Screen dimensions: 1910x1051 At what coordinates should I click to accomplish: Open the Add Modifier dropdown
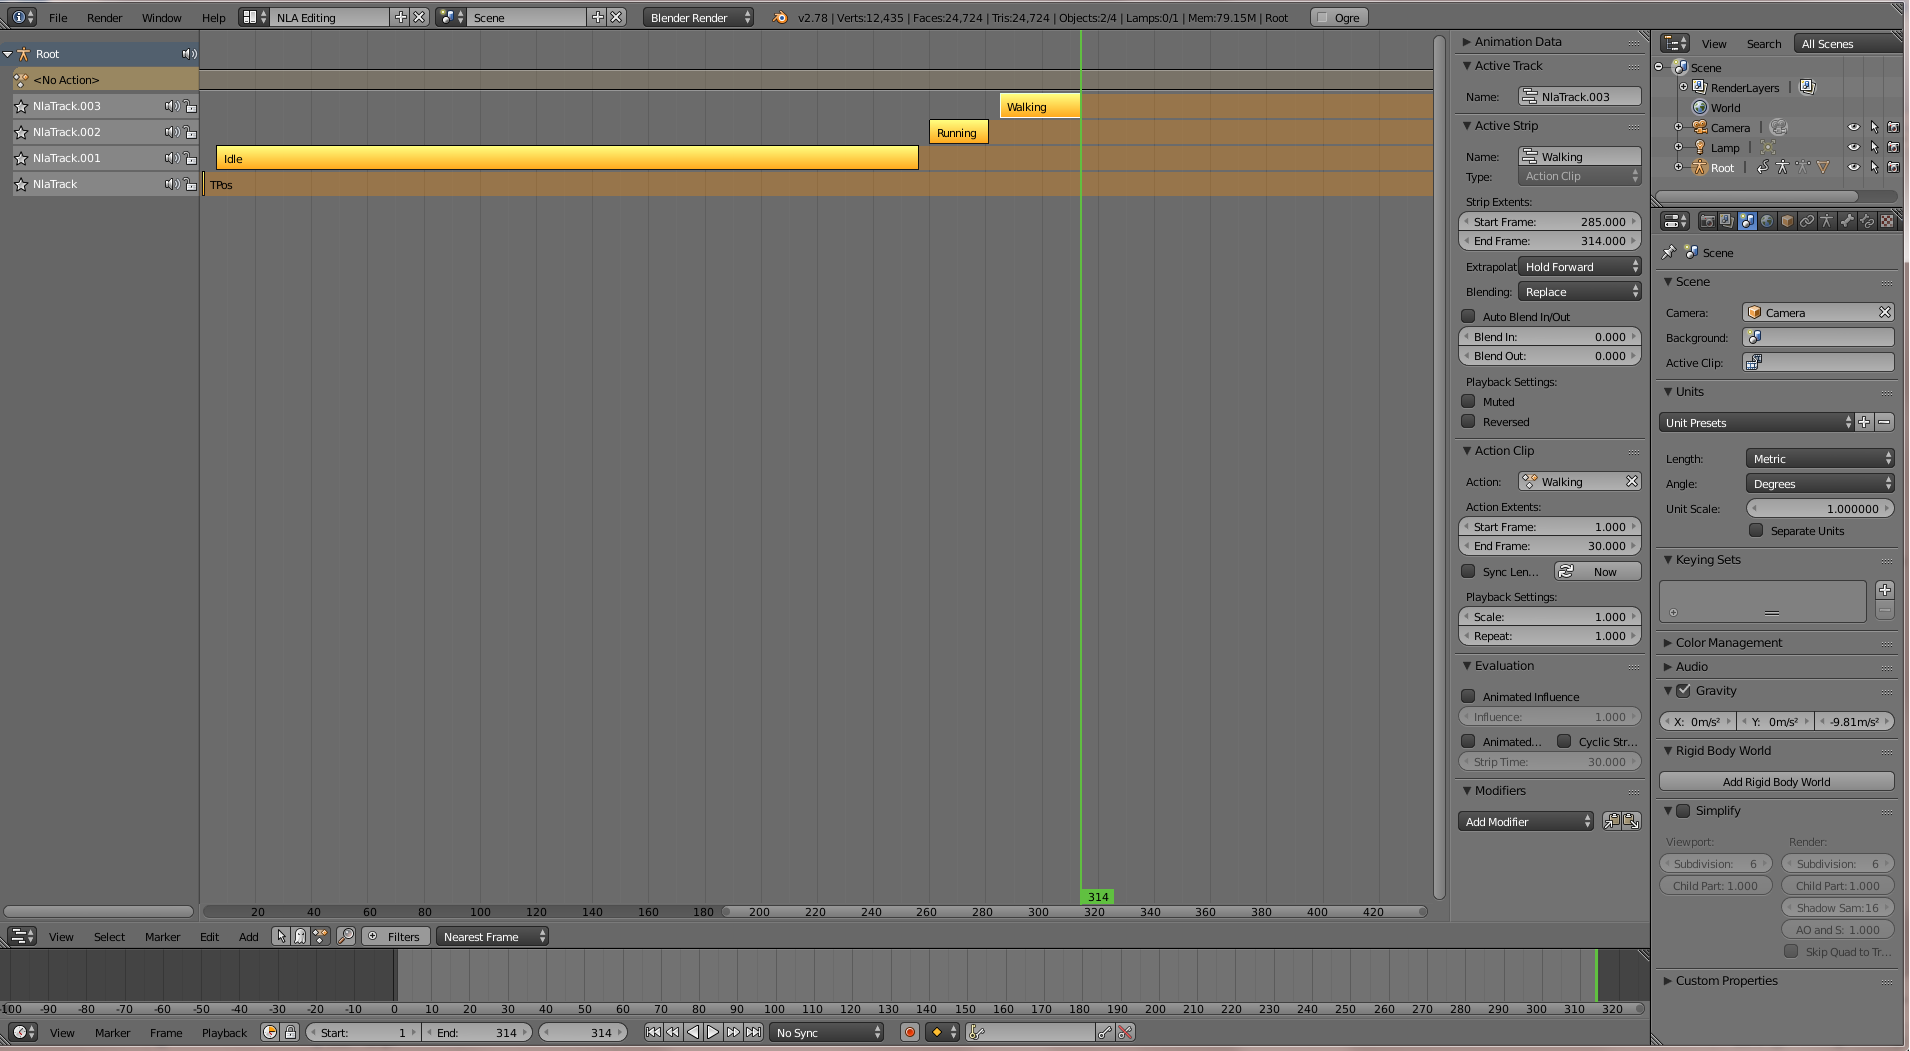(x=1525, y=822)
